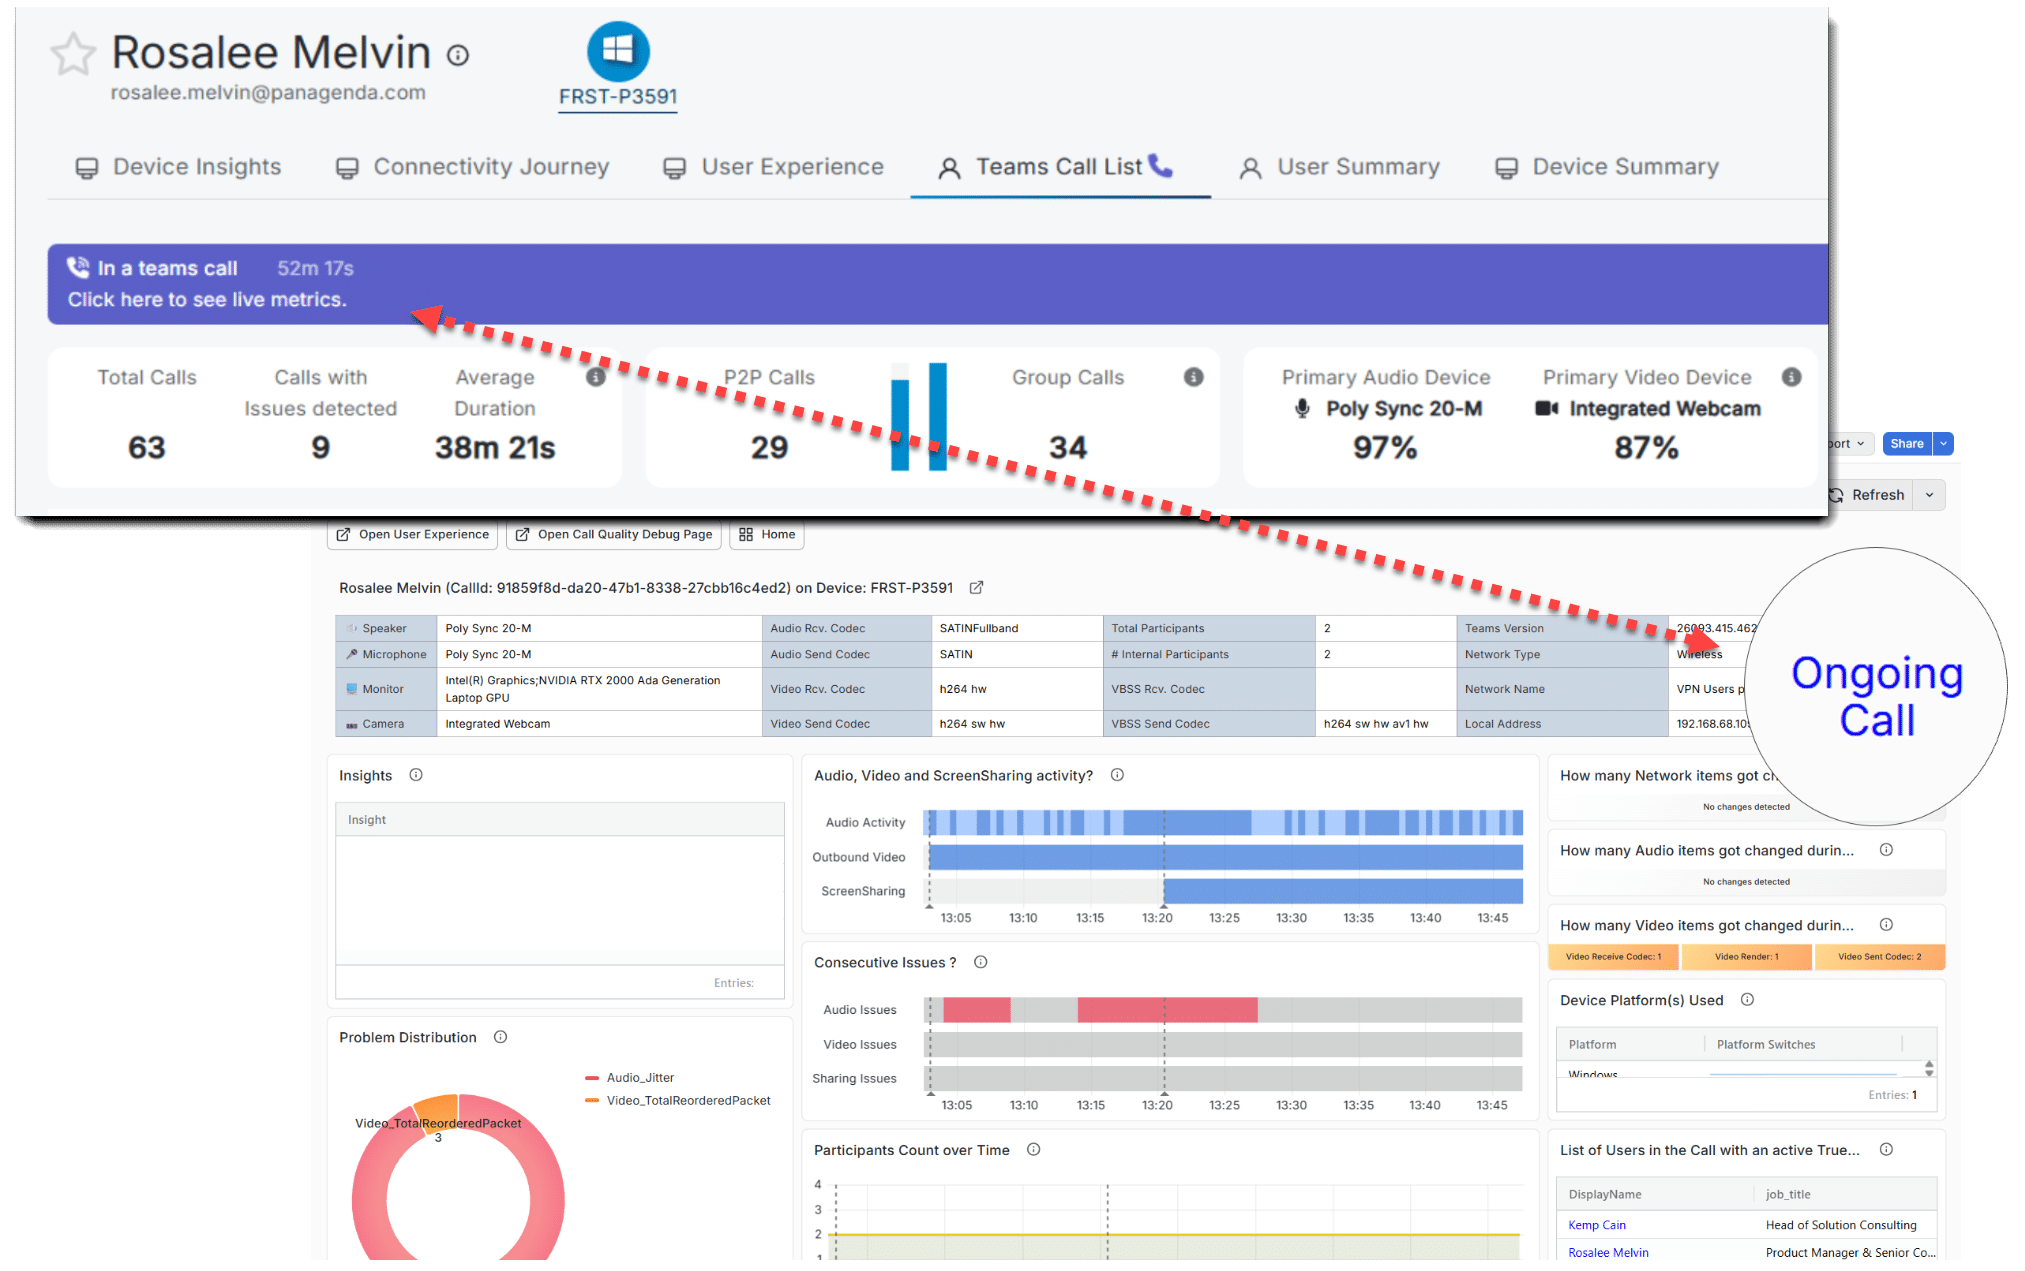View info for Consecutive Issues panel

[x=981, y=962]
